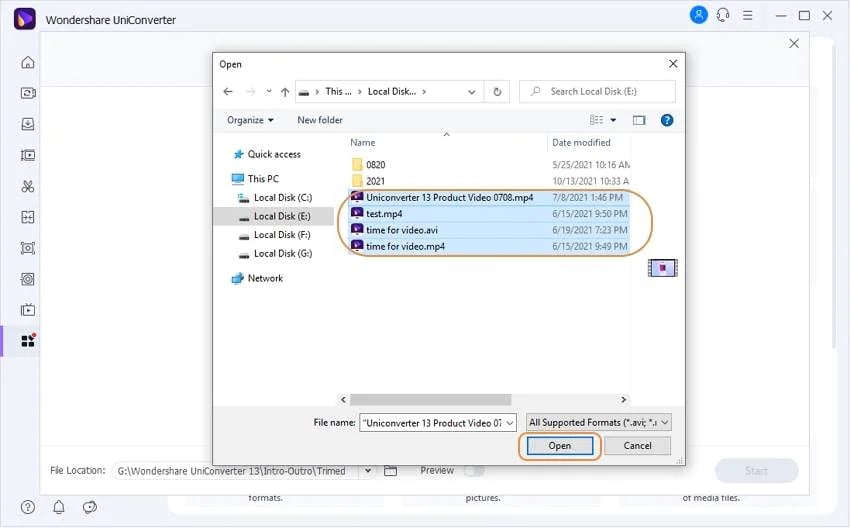
Task: Open the Downloader tool in sidebar
Action: [x=28, y=124]
